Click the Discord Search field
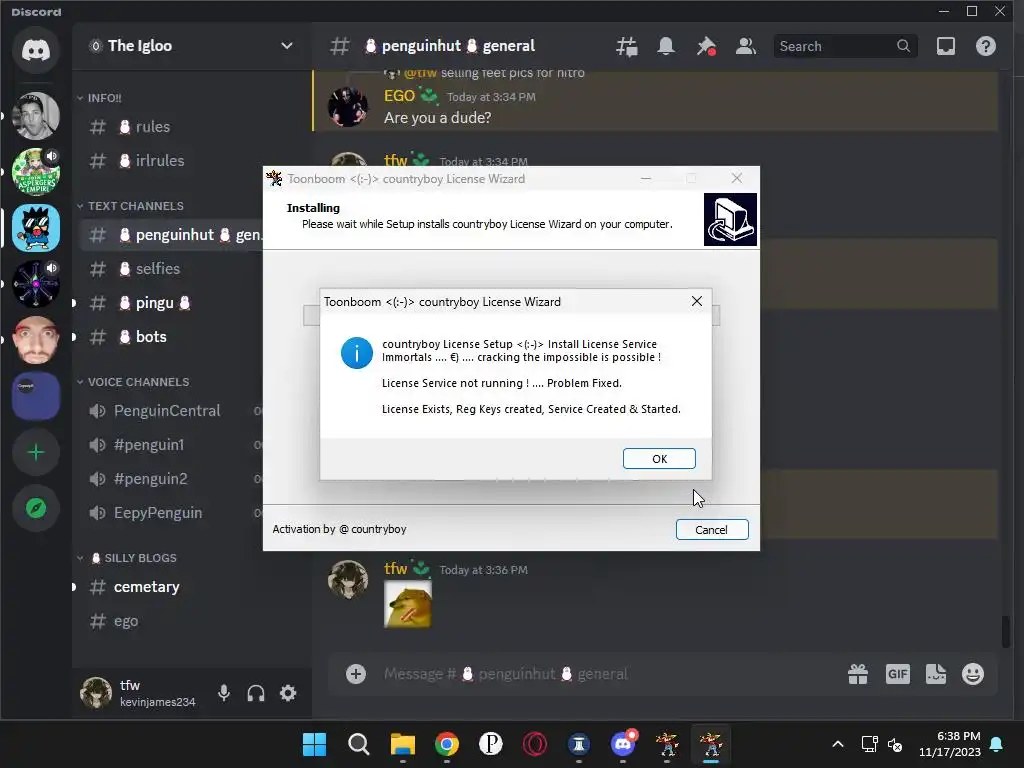Screen dimensions: 1024x768 [845, 46]
